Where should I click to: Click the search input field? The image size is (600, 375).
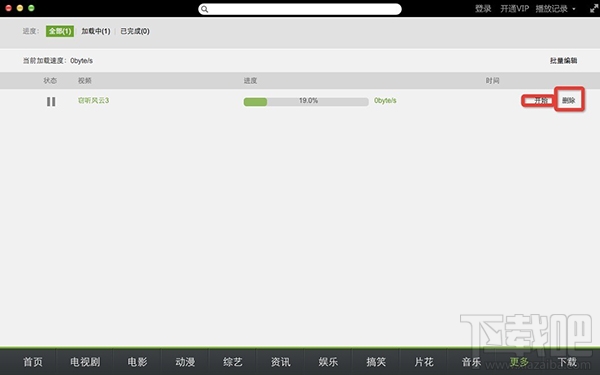pyautogui.click(x=300, y=9)
